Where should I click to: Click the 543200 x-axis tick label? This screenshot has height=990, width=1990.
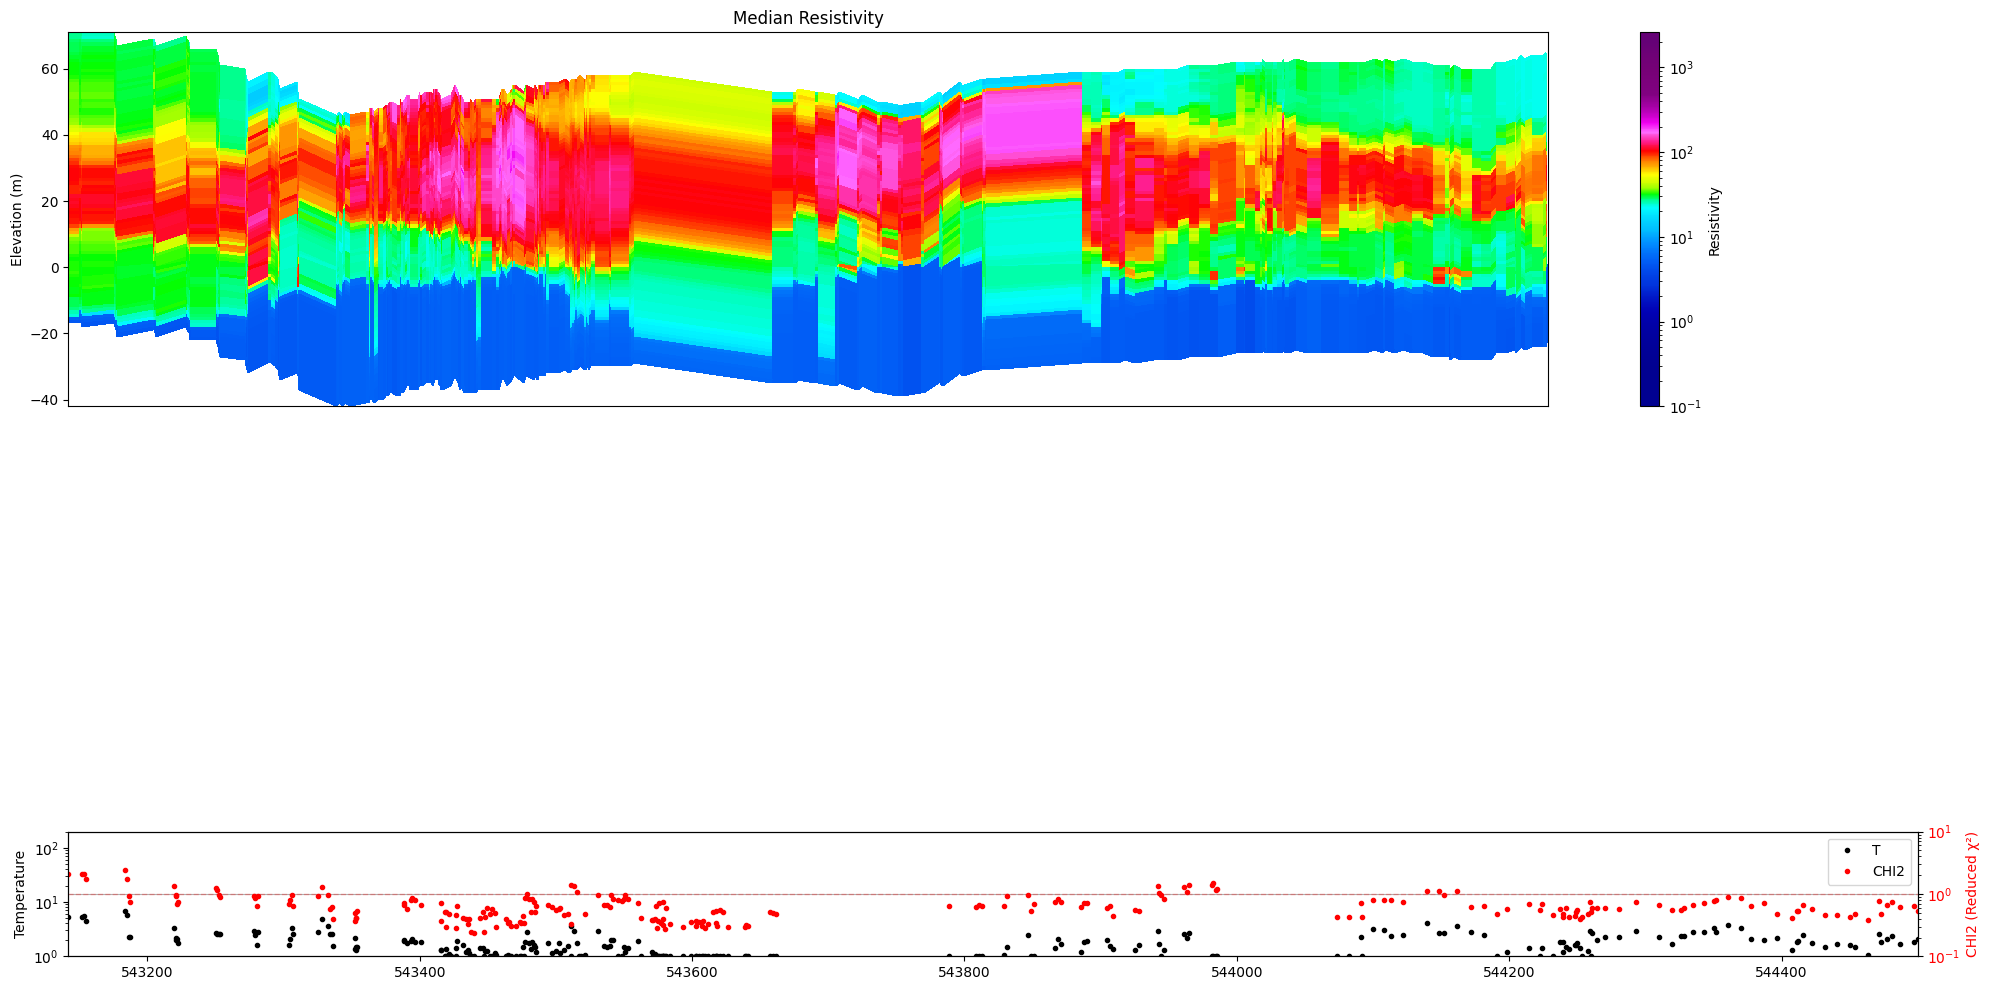147,972
